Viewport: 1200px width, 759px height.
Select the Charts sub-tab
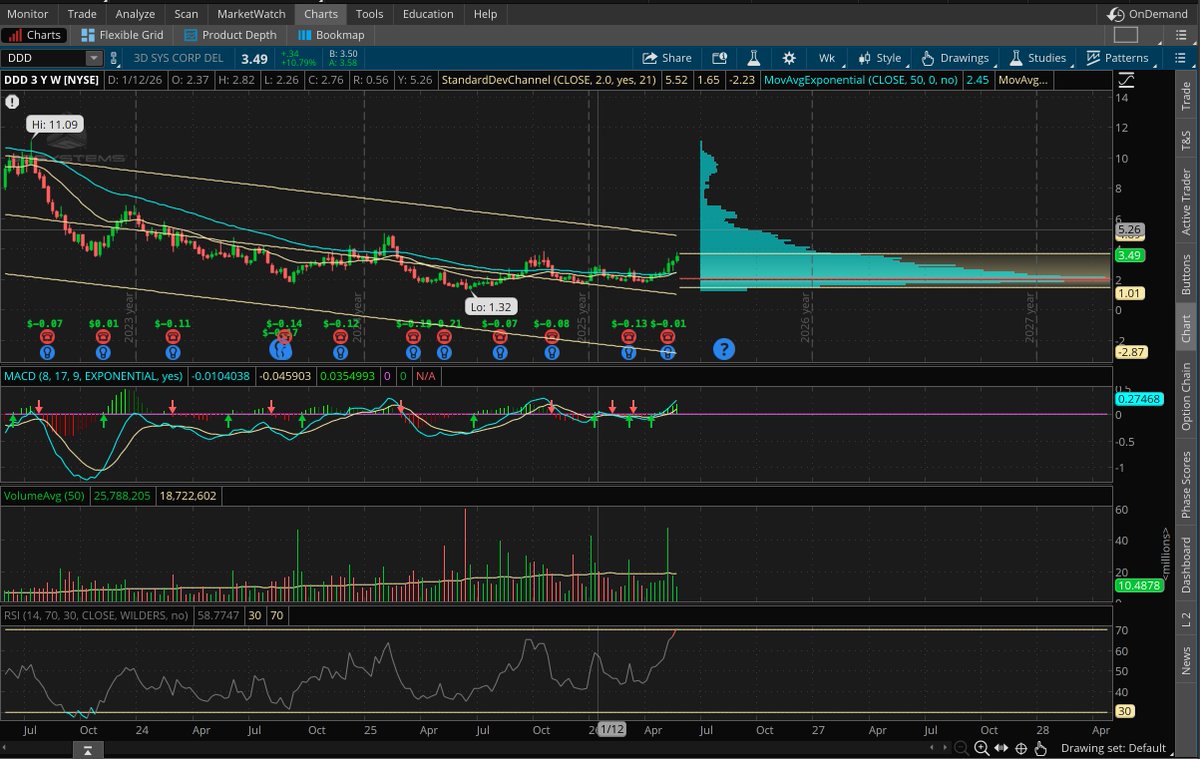(x=35, y=35)
